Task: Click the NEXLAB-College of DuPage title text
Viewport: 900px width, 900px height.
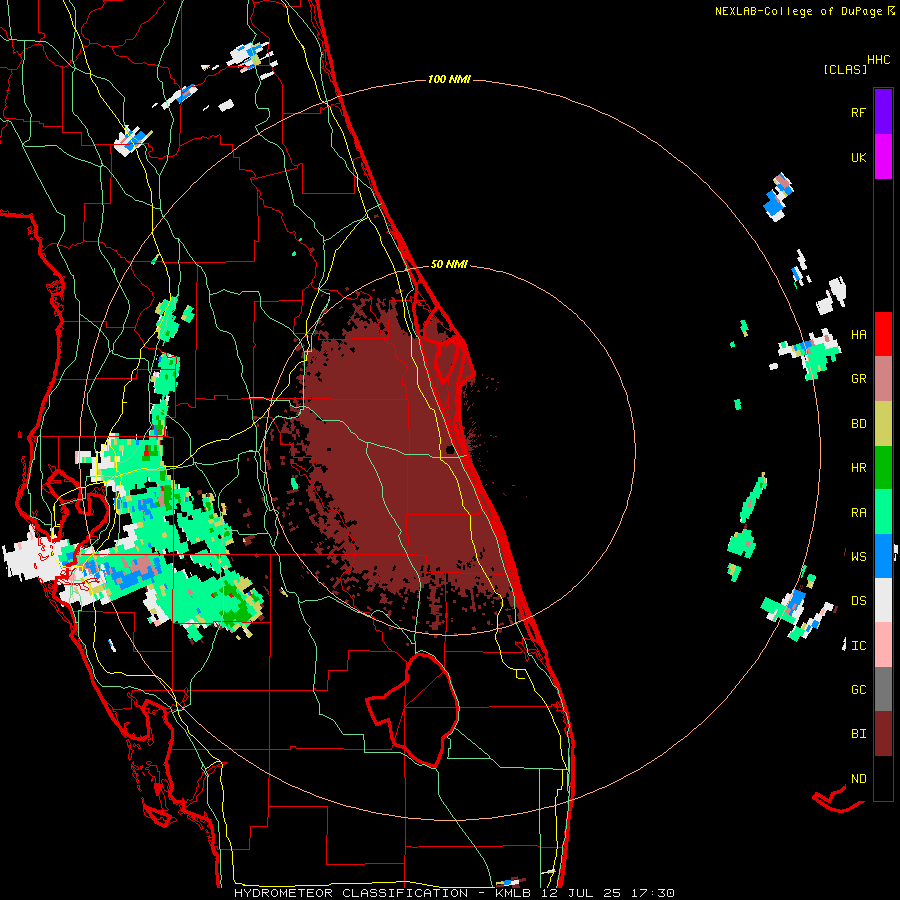Action: tap(798, 11)
